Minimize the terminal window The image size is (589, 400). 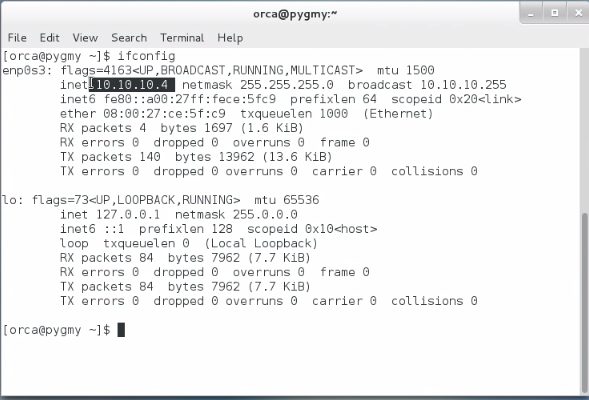(530, 14)
